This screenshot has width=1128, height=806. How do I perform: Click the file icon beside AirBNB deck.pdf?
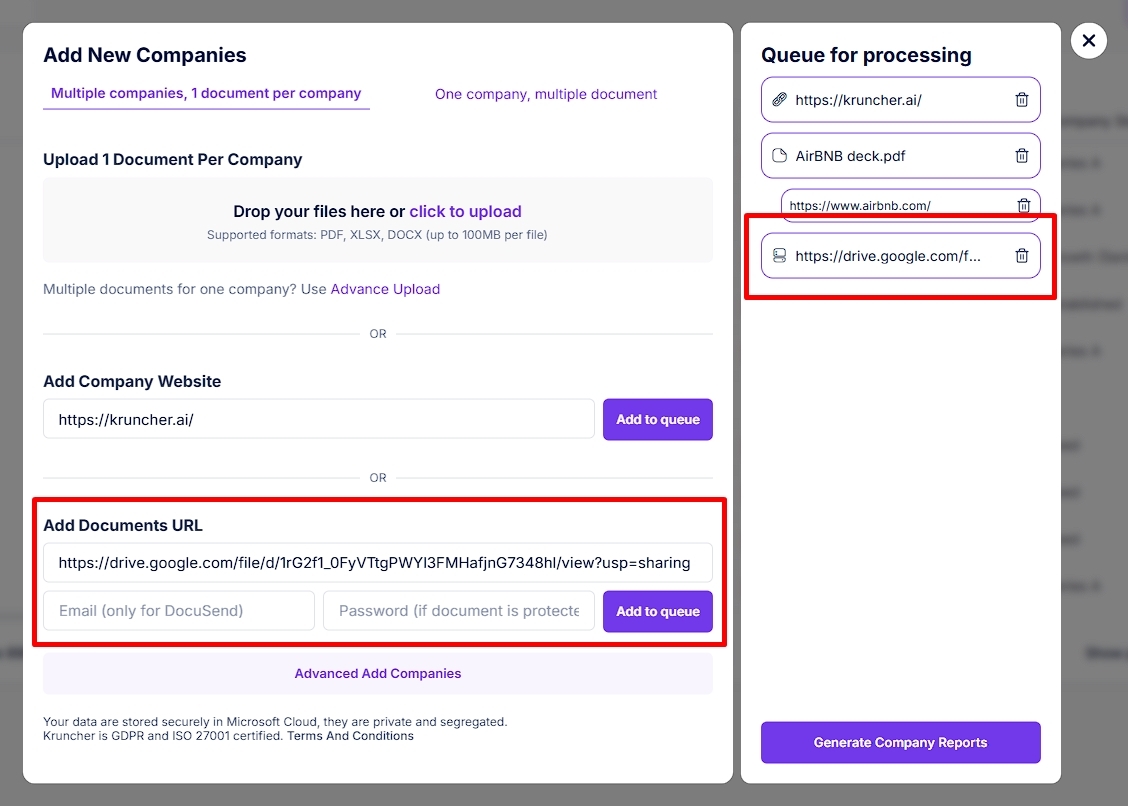[x=779, y=155]
